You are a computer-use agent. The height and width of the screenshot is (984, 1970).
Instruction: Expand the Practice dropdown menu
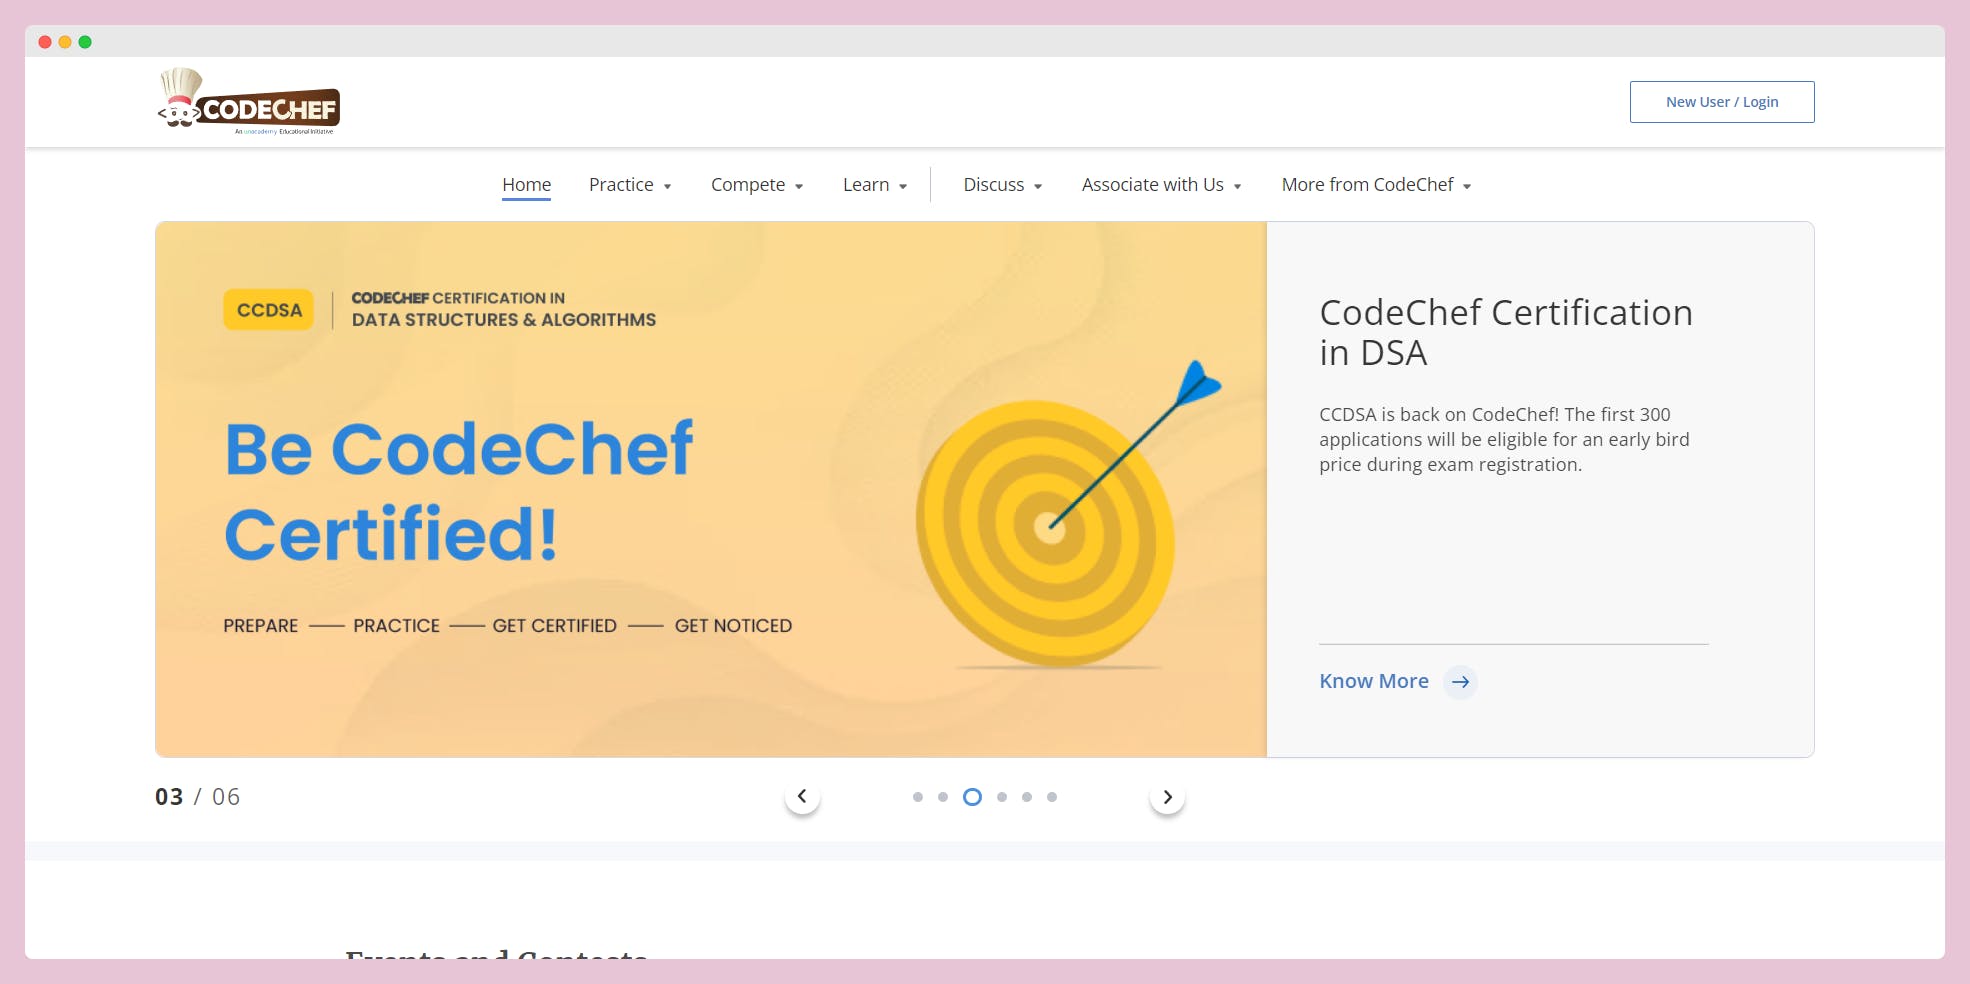(630, 185)
